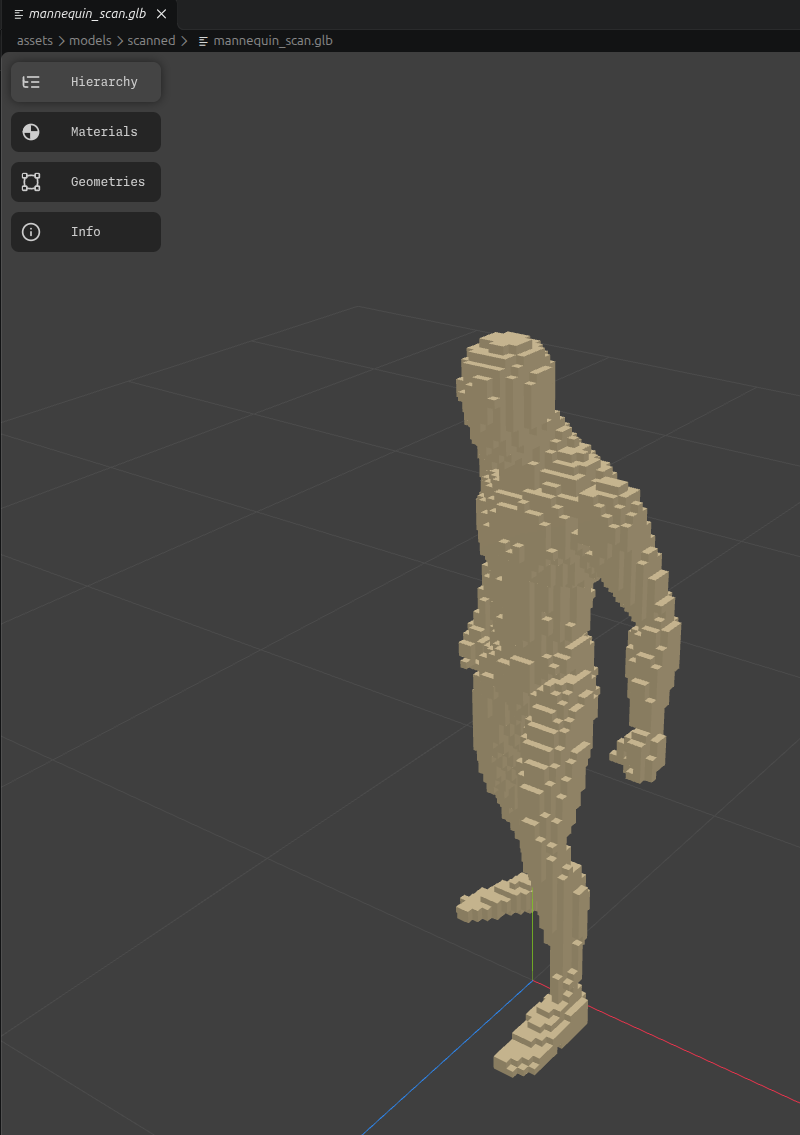This screenshot has width=800, height=1135.
Task: Open the Geometries panel
Action: pyautogui.click(x=85, y=182)
